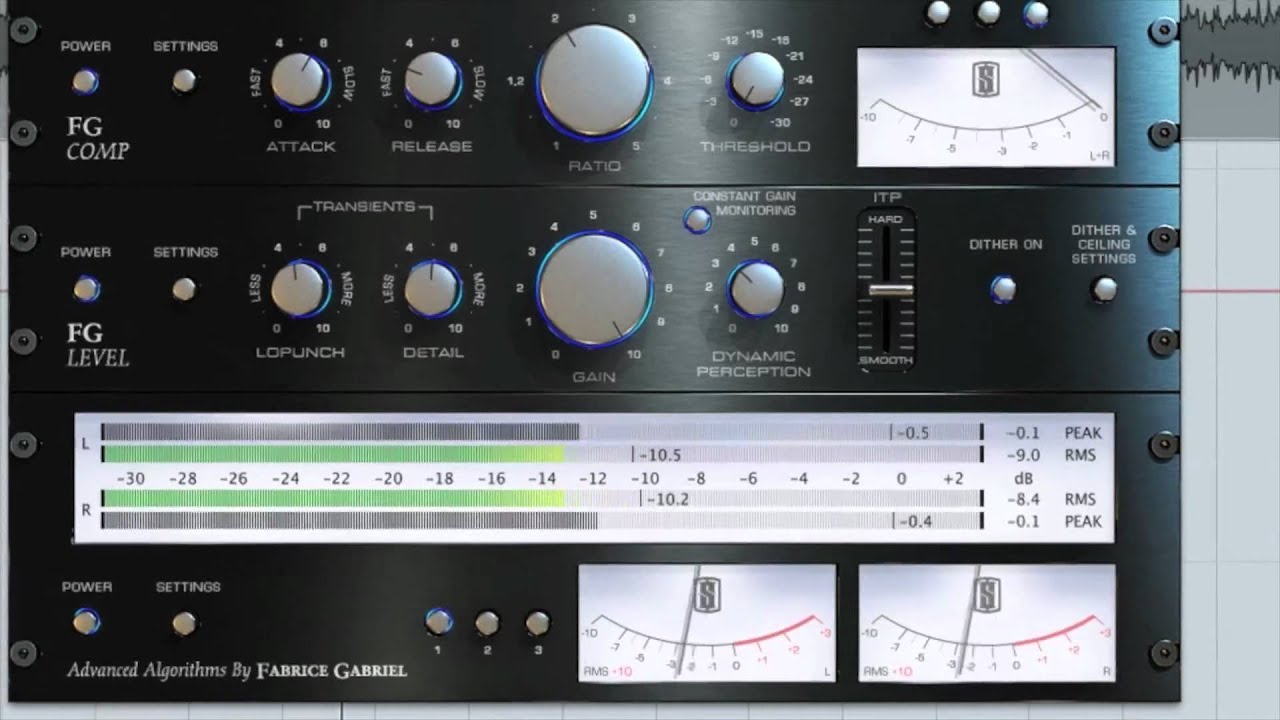Select meter preset button 1

(x=437, y=622)
